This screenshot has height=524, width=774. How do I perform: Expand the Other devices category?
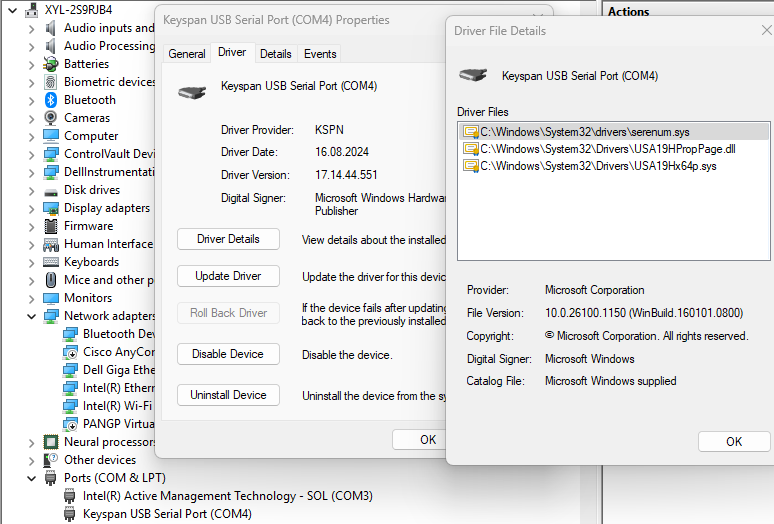pyautogui.click(x=32, y=460)
